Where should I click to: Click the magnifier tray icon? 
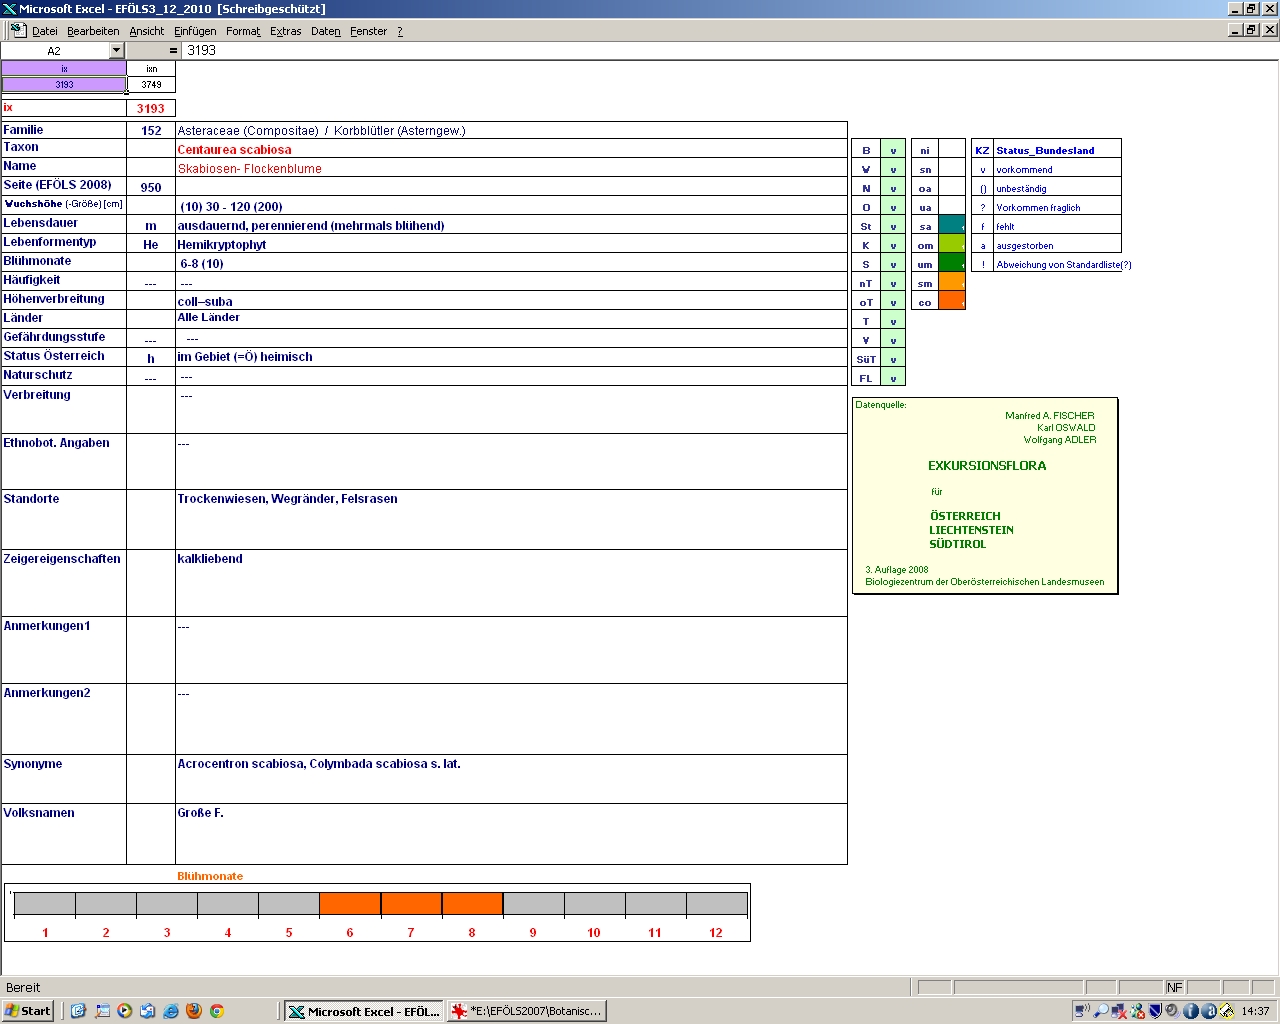pyautogui.click(x=1101, y=1011)
